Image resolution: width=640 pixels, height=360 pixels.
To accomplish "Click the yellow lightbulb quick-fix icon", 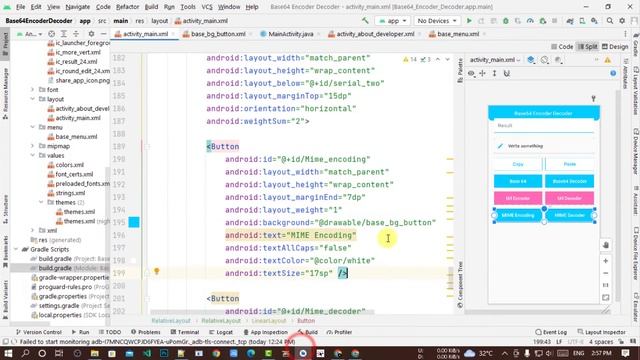I will click(156, 271).
